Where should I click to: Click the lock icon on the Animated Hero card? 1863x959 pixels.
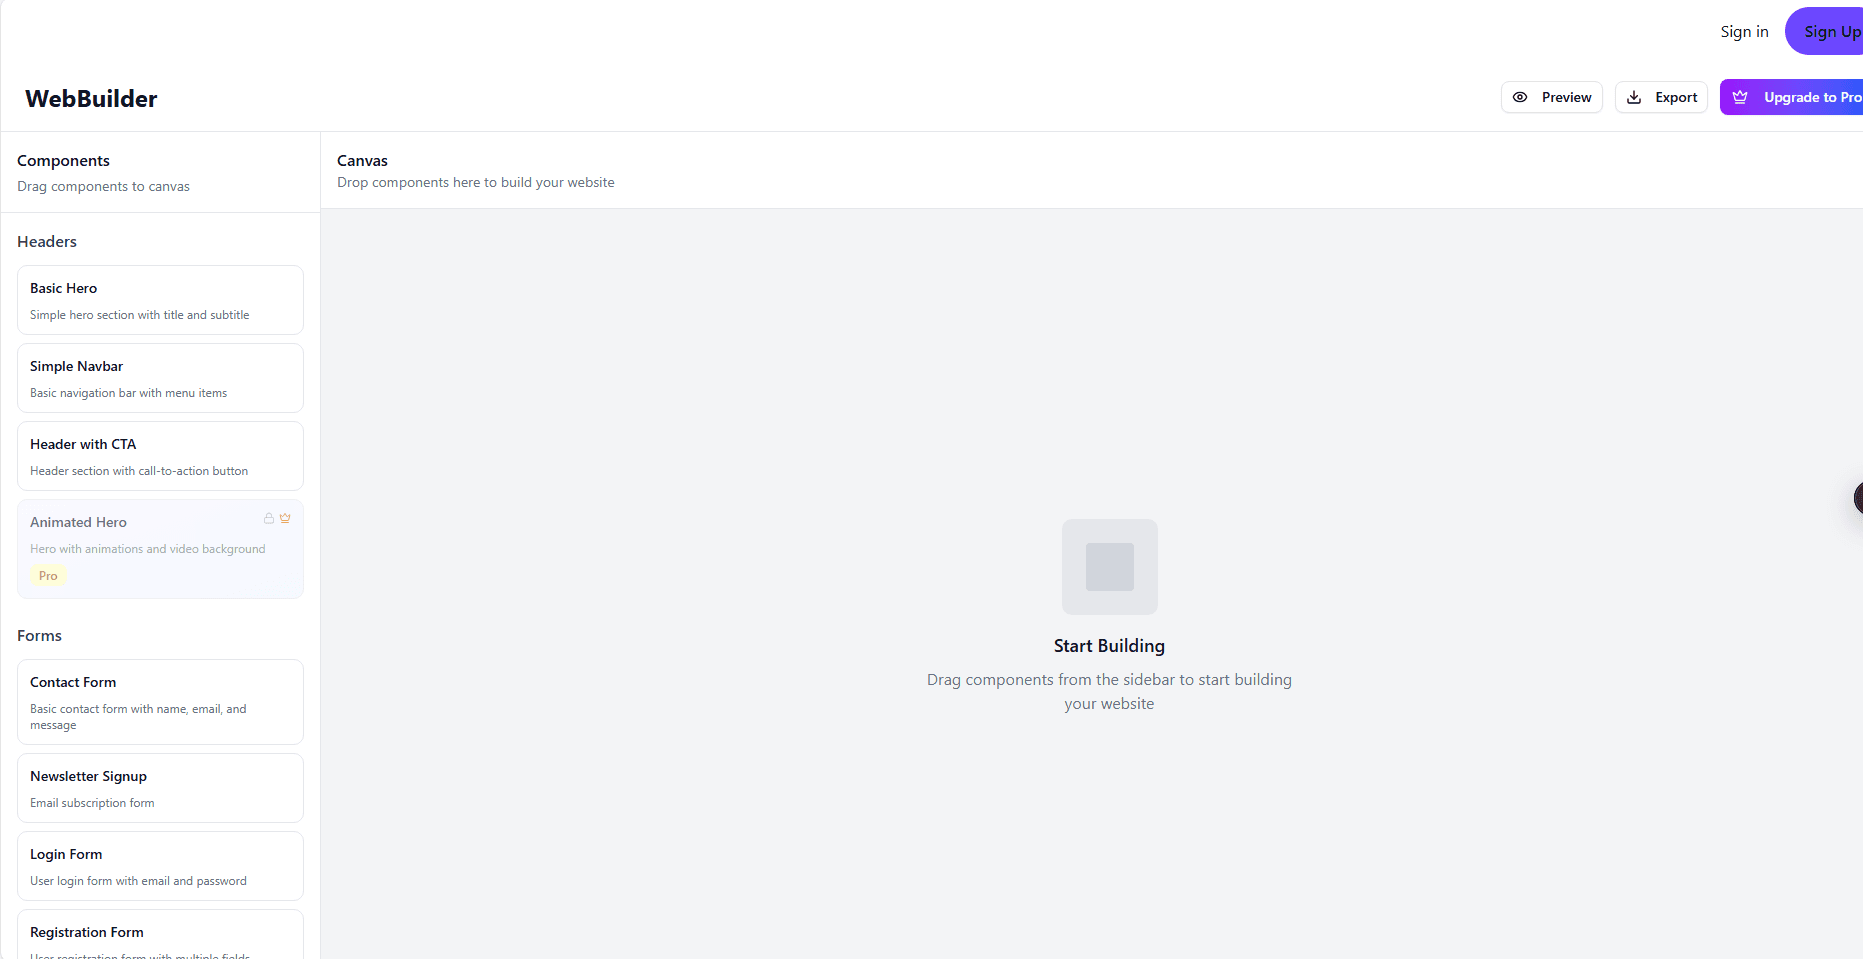tap(268, 518)
